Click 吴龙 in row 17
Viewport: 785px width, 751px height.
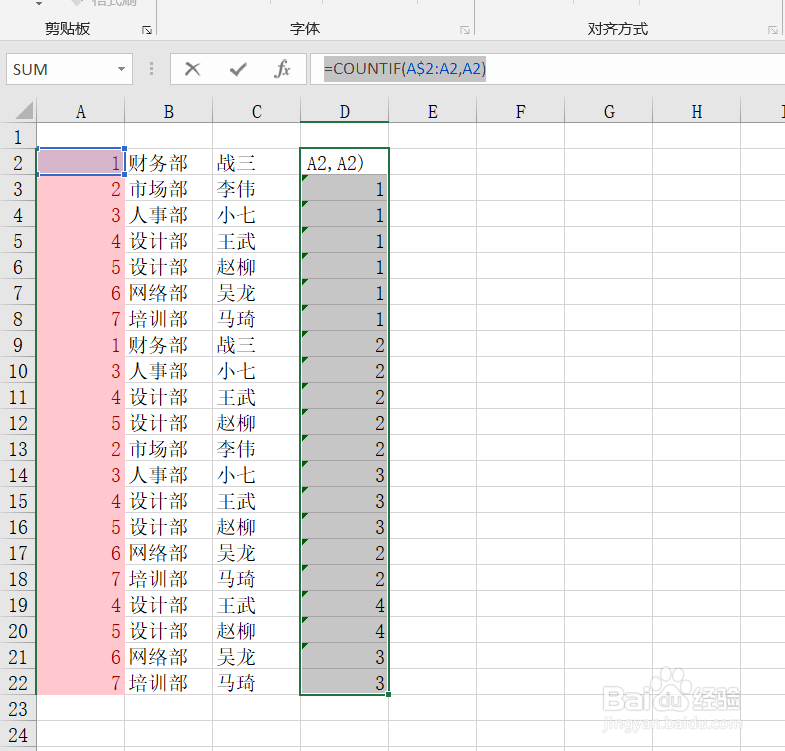pyautogui.click(x=236, y=553)
